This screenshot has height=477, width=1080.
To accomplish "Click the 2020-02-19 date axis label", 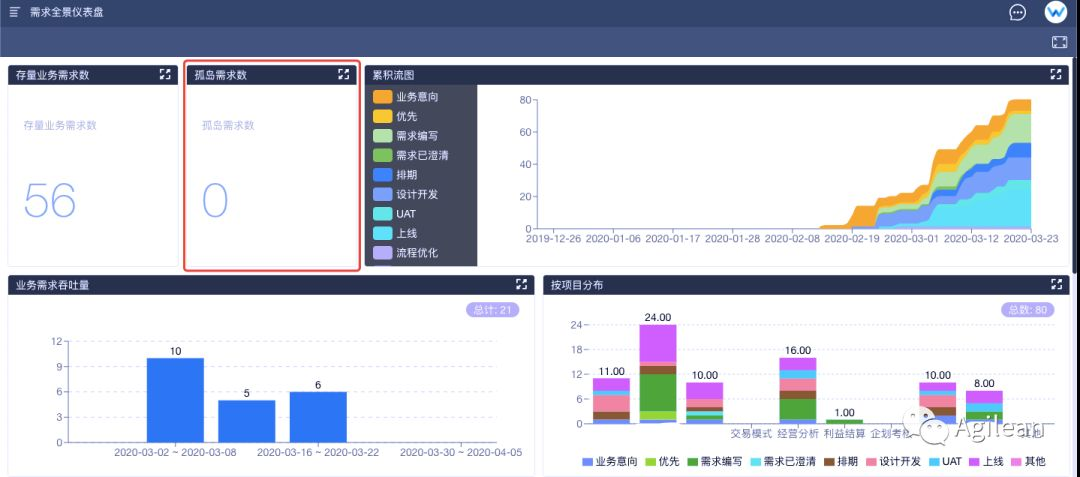I will (852, 238).
